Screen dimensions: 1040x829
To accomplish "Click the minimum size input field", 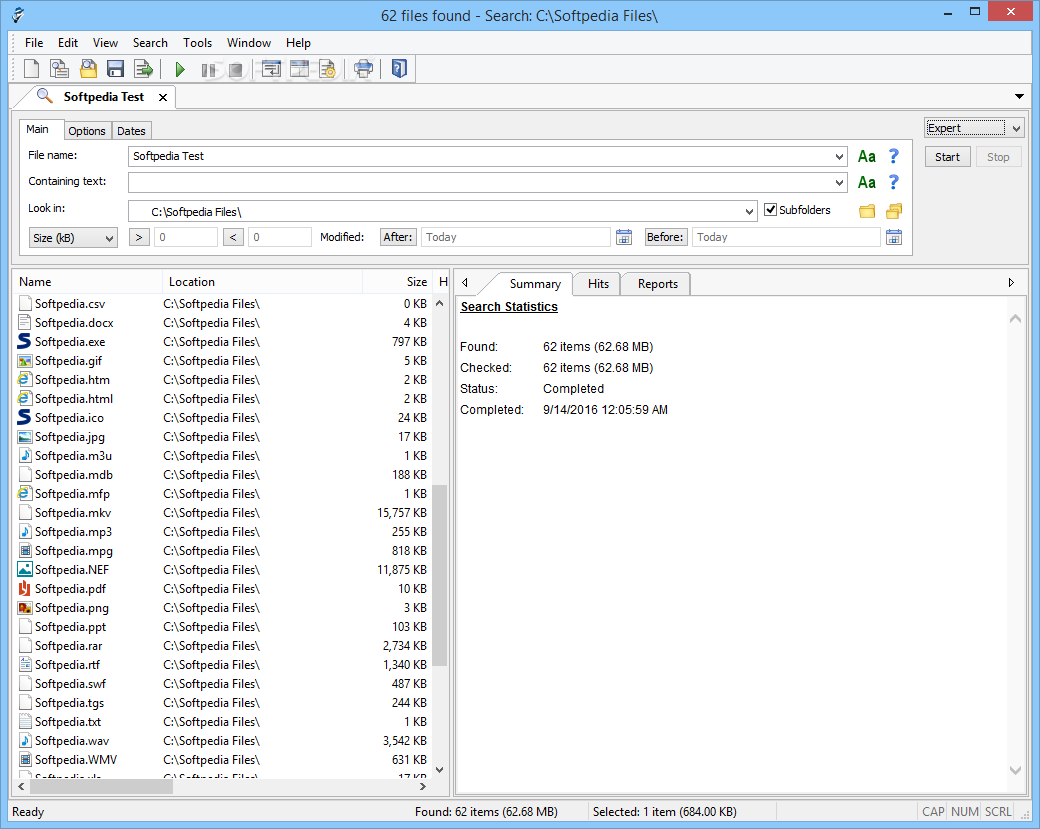I will click(x=186, y=237).
